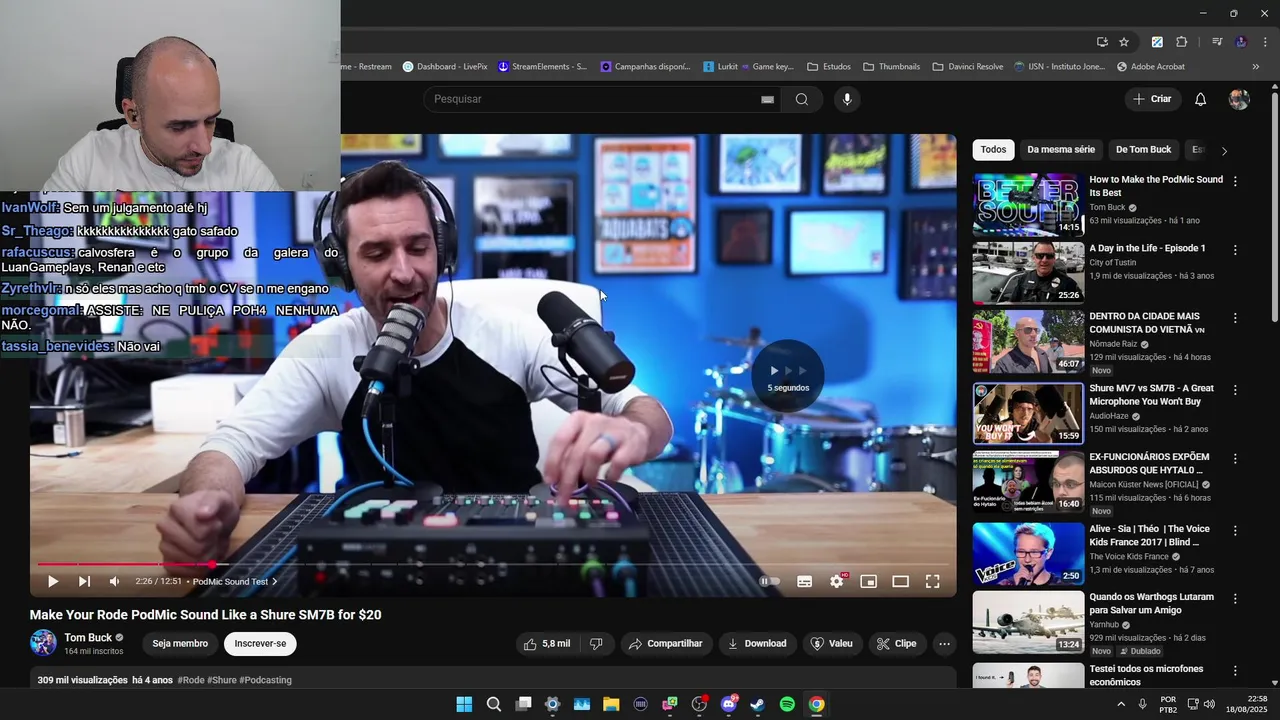Open Chrome three-dot menu

[1266, 42]
